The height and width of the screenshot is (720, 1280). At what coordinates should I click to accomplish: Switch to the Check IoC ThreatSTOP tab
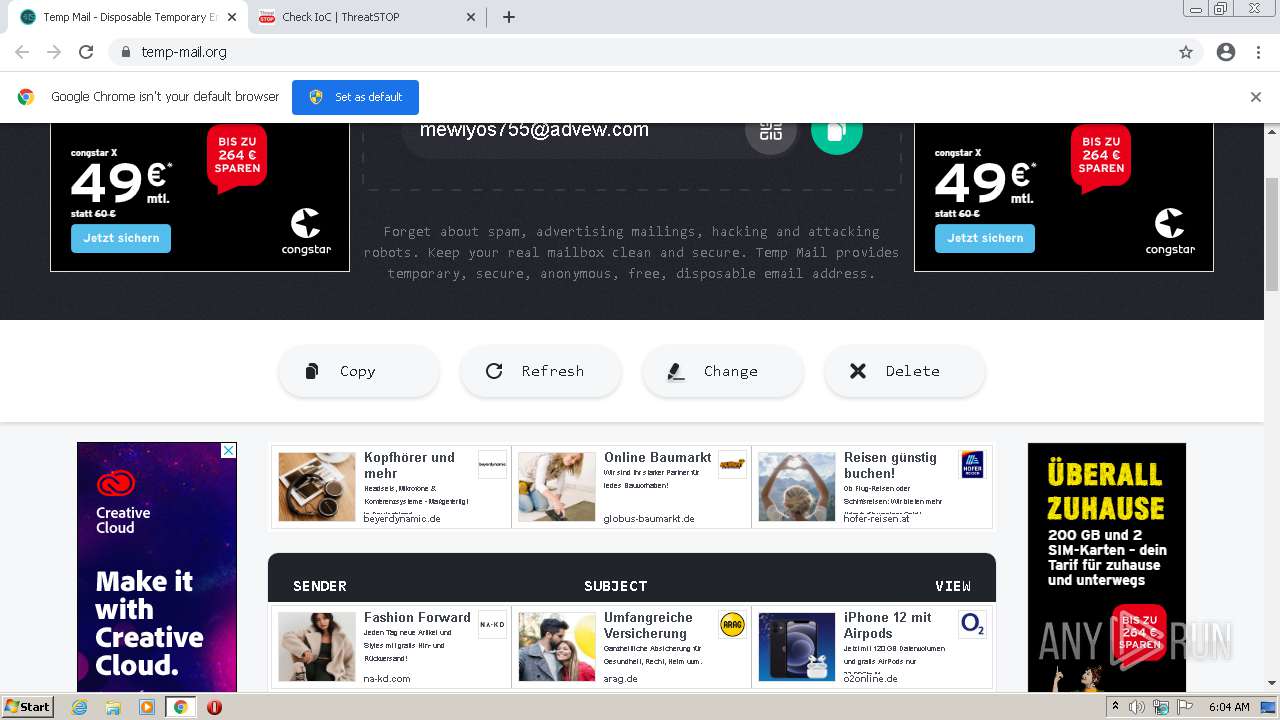coord(368,17)
